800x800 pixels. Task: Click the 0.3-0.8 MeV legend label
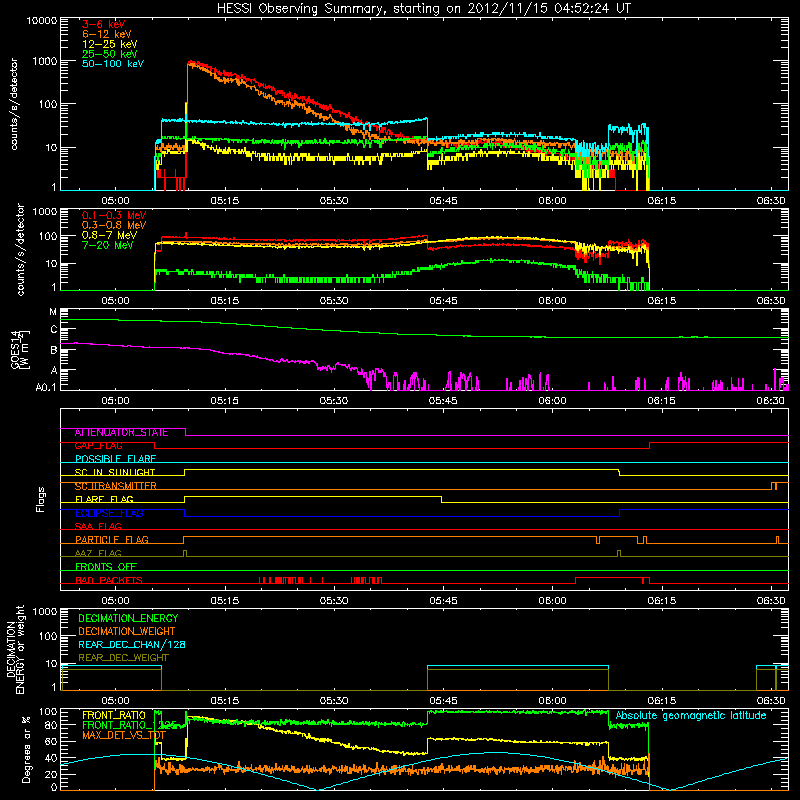(x=114, y=225)
